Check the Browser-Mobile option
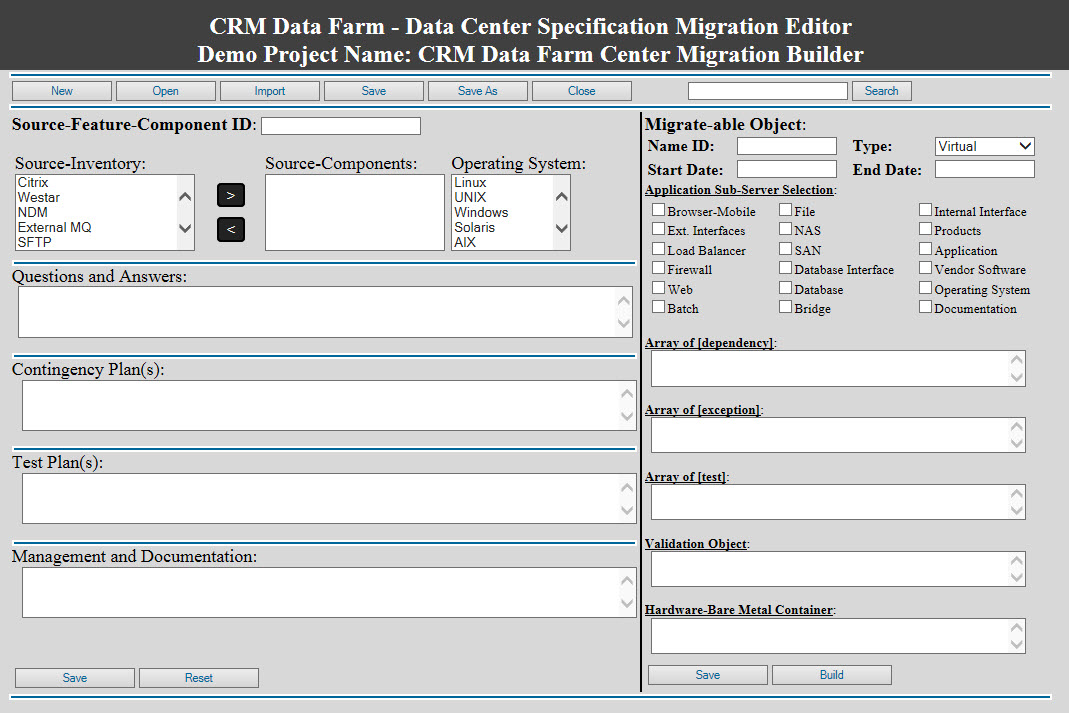The height and width of the screenshot is (713, 1069). 658,209
